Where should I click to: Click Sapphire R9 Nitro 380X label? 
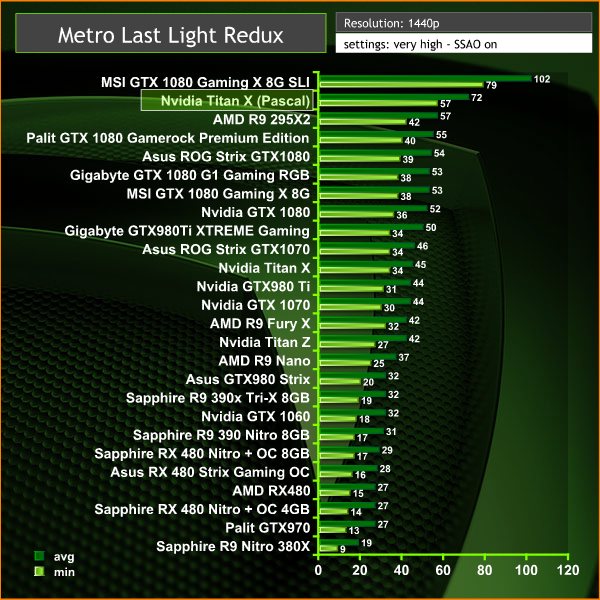point(233,546)
